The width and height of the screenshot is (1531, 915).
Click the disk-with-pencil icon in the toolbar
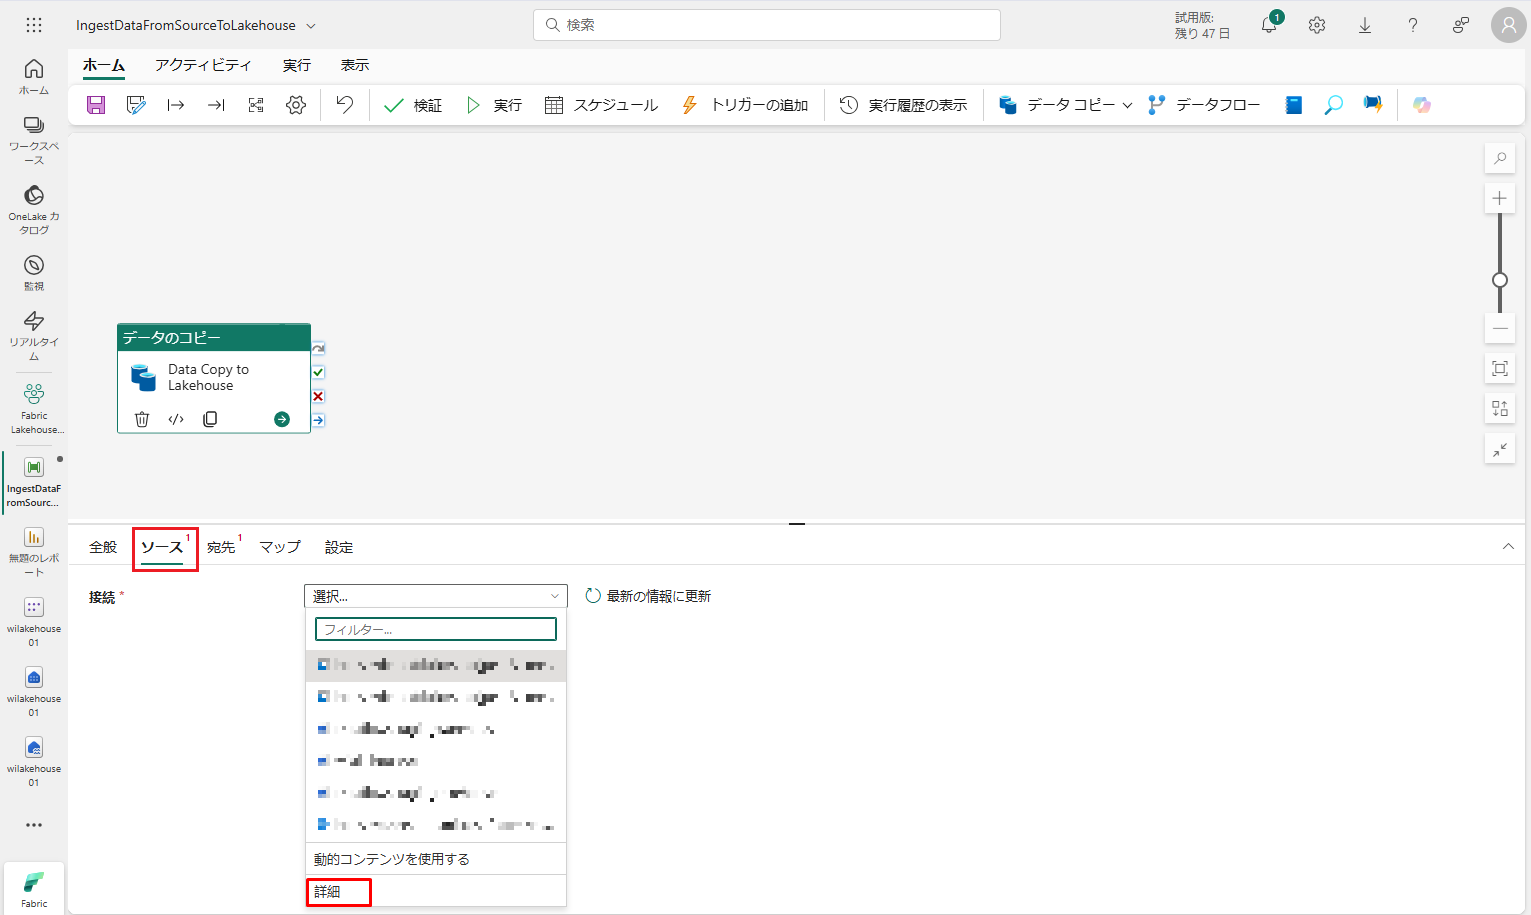136,105
